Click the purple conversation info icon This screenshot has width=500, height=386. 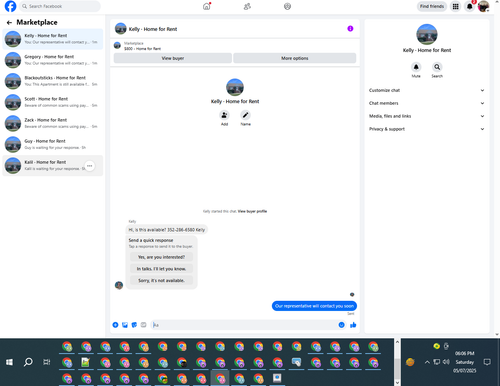click(x=350, y=29)
